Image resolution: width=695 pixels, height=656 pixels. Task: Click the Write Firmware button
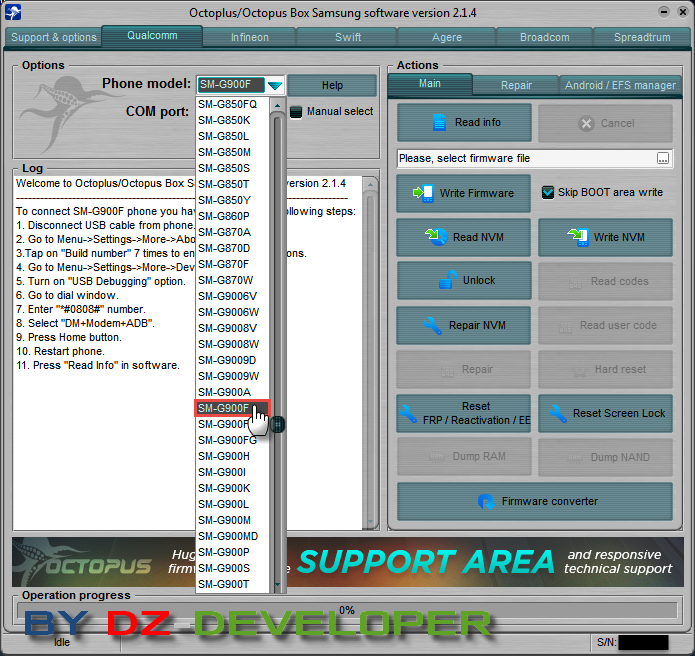[463, 193]
